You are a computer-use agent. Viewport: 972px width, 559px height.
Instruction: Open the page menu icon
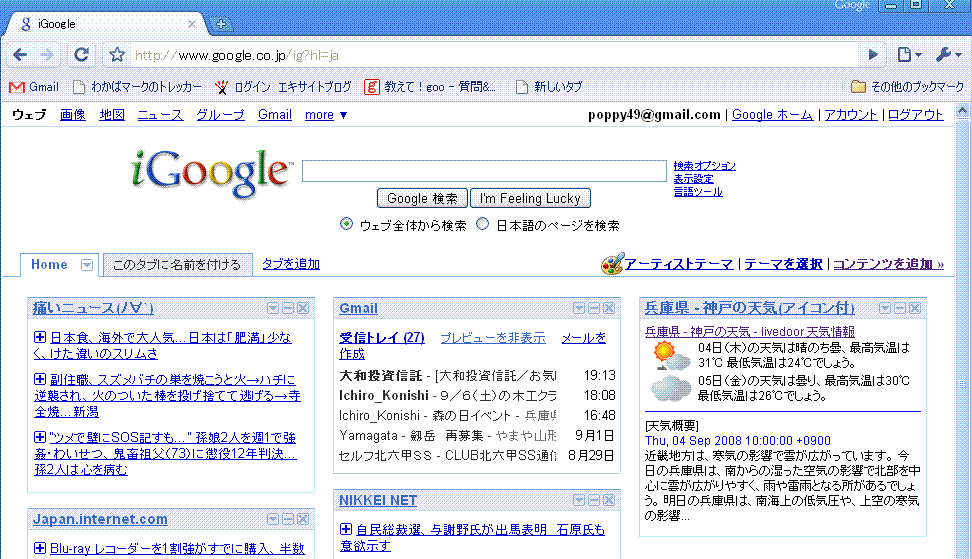pos(909,55)
